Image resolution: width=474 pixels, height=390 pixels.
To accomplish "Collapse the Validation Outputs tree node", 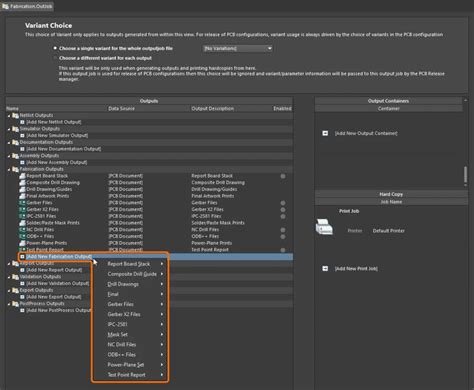I will pos(9,277).
